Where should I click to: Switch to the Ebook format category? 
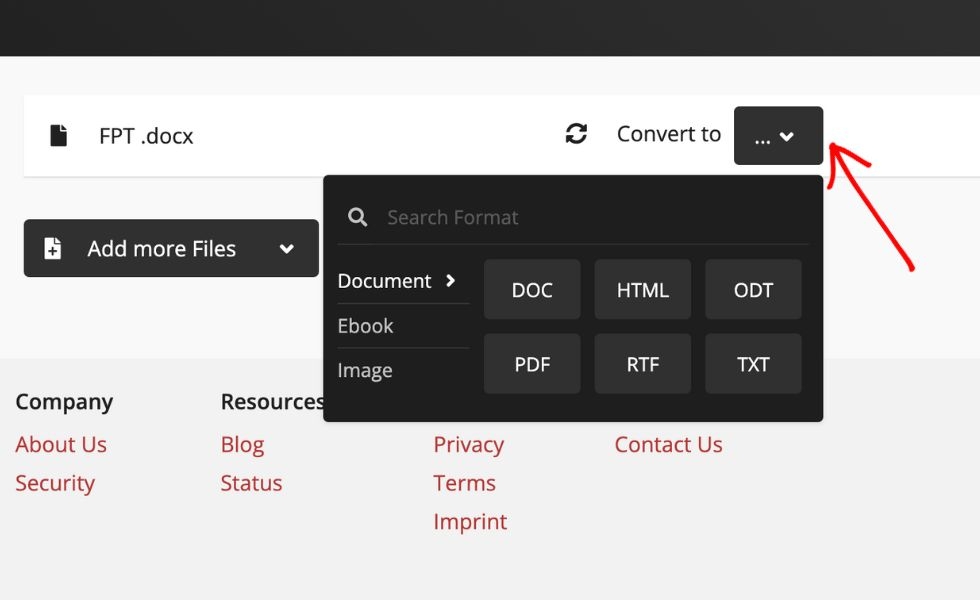(365, 325)
